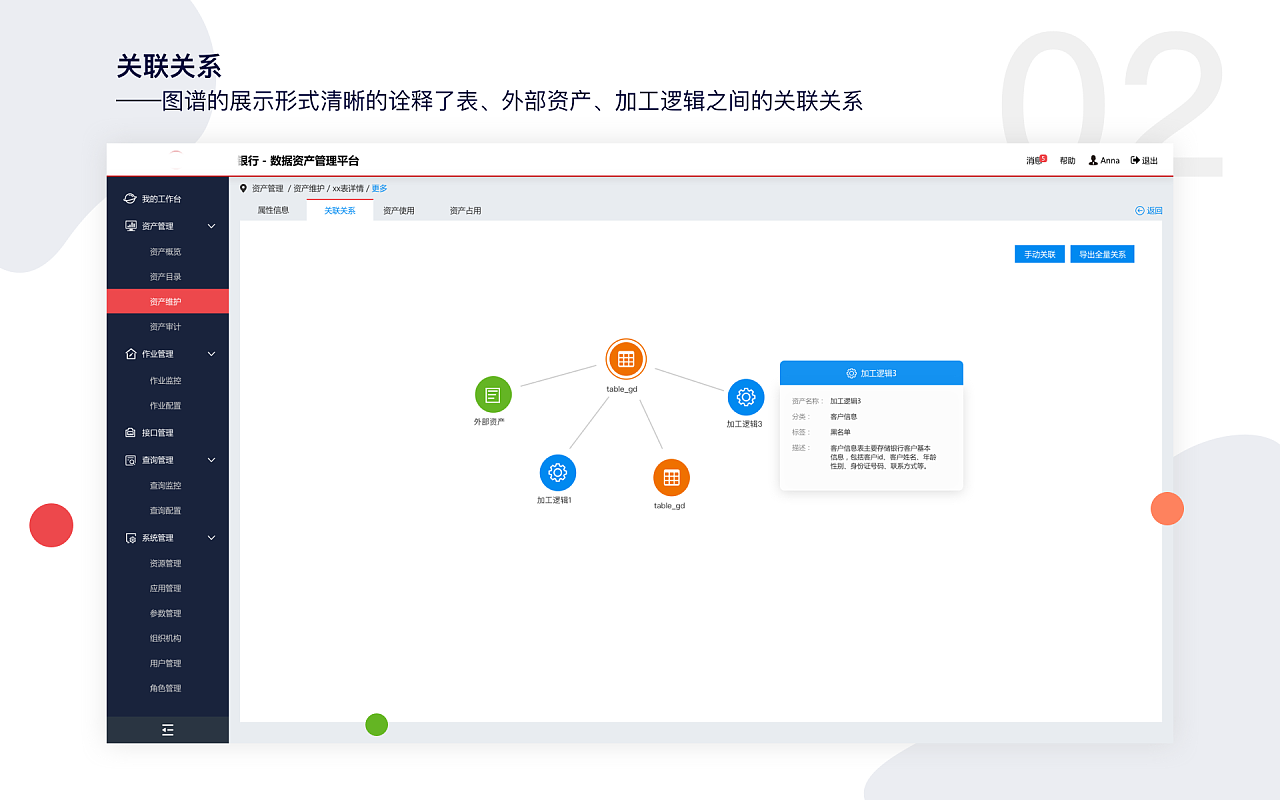Image resolution: width=1280 pixels, height=800 pixels.
Task: Click the 手动关联 button
Action: click(1039, 254)
